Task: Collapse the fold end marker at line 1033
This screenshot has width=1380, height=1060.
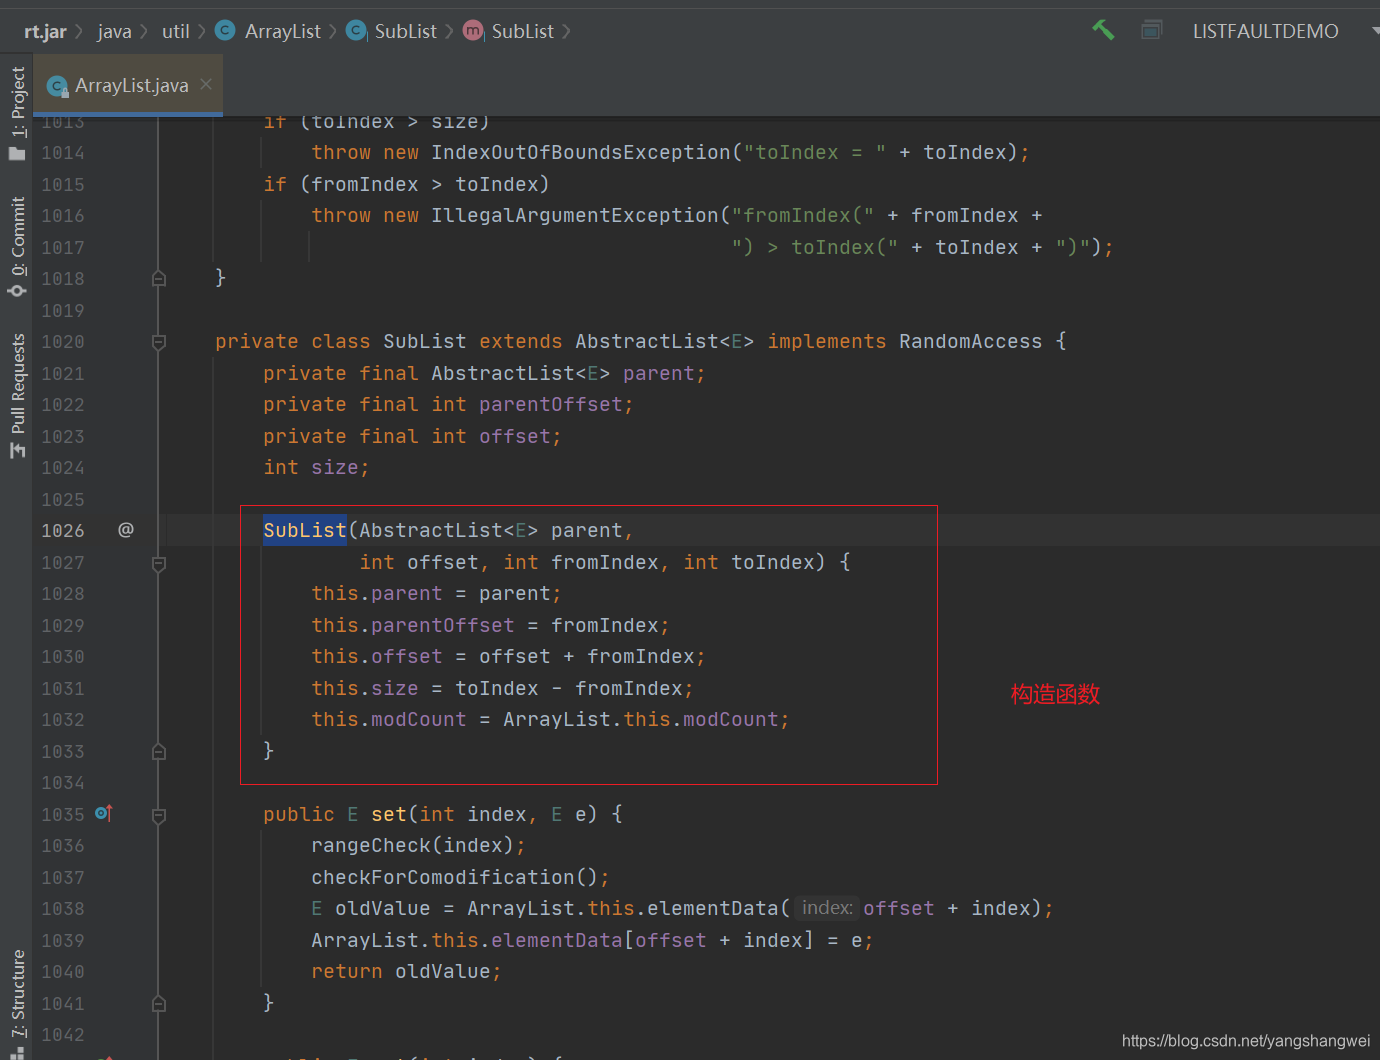Action: coord(159,751)
